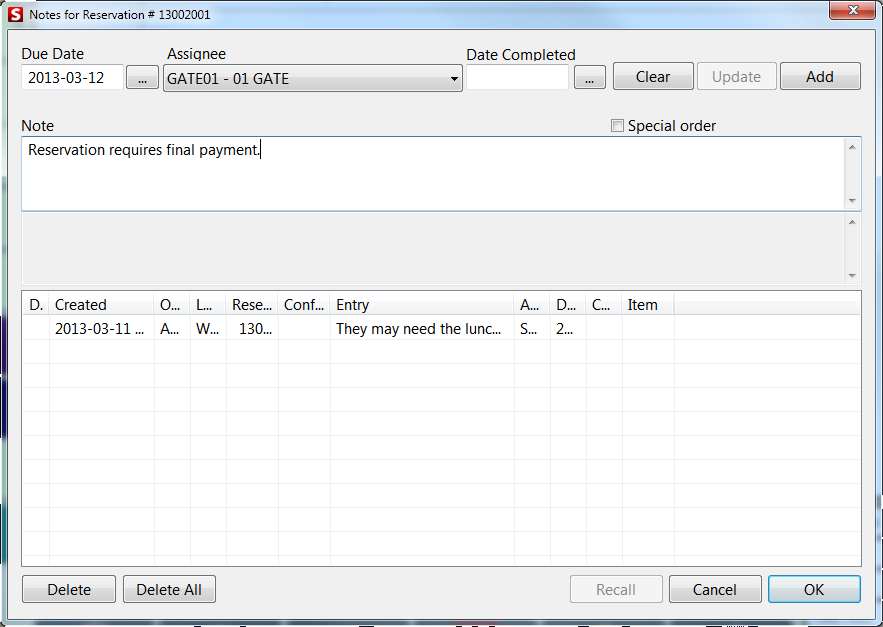Enable the Special order checkbox
Image resolution: width=883 pixels, height=627 pixels.
pos(617,125)
